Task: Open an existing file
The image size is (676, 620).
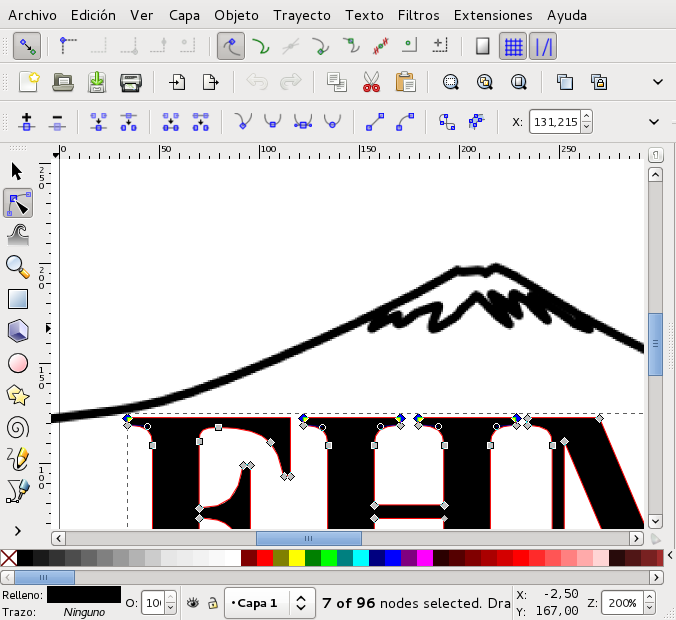Action: [x=63, y=82]
